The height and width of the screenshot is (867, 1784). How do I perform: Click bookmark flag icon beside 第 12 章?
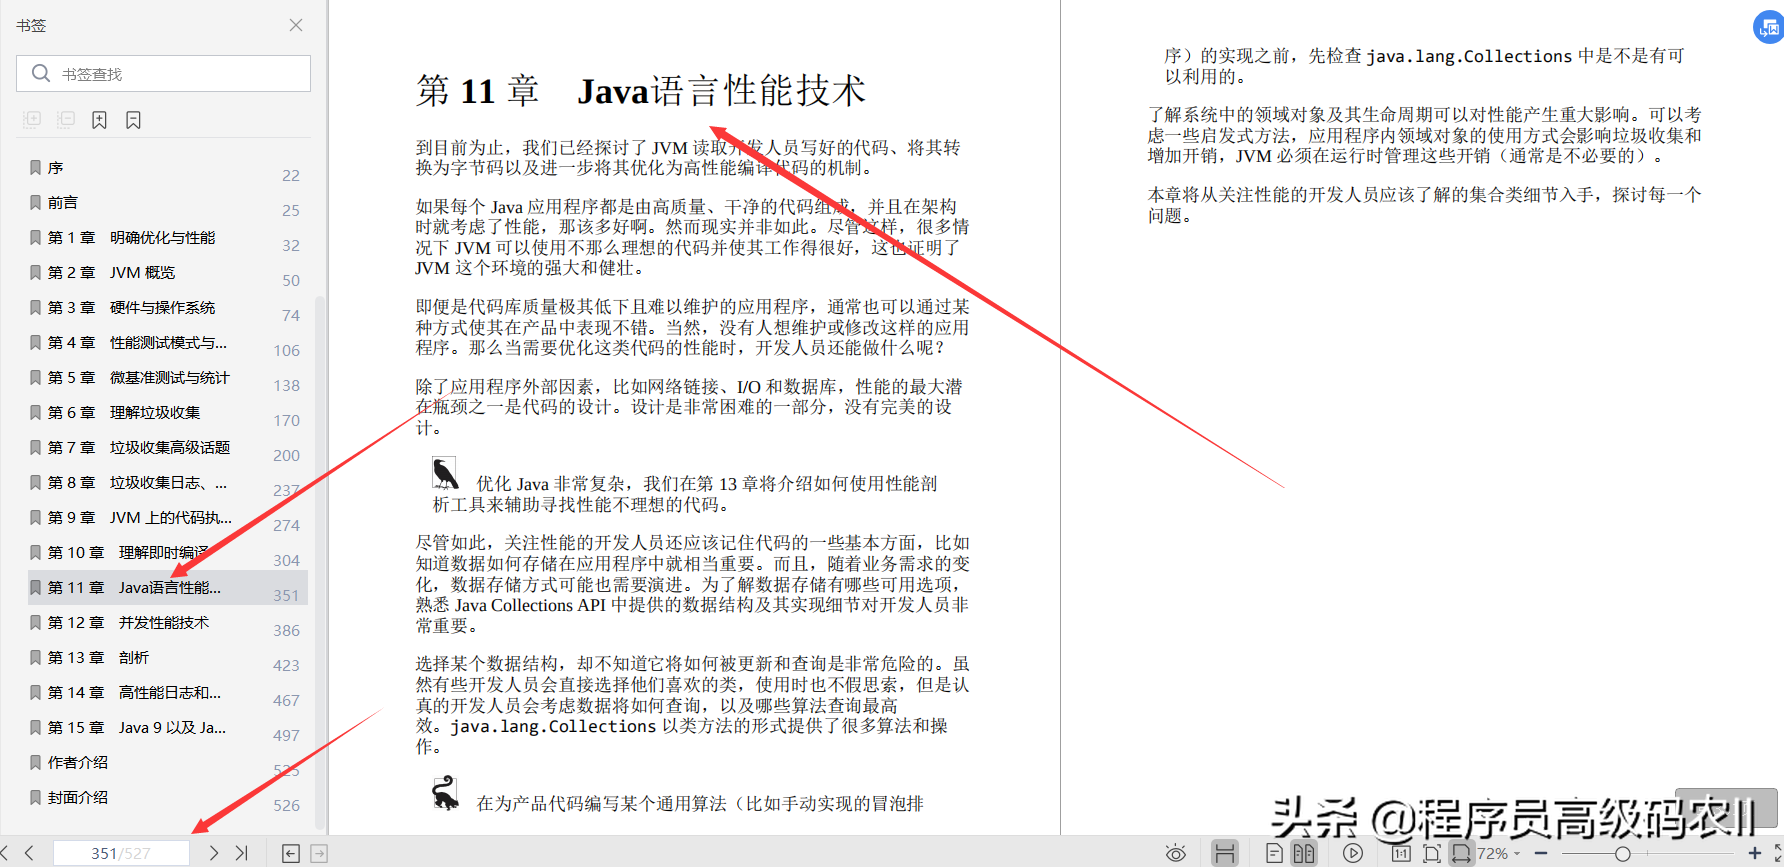(36, 622)
